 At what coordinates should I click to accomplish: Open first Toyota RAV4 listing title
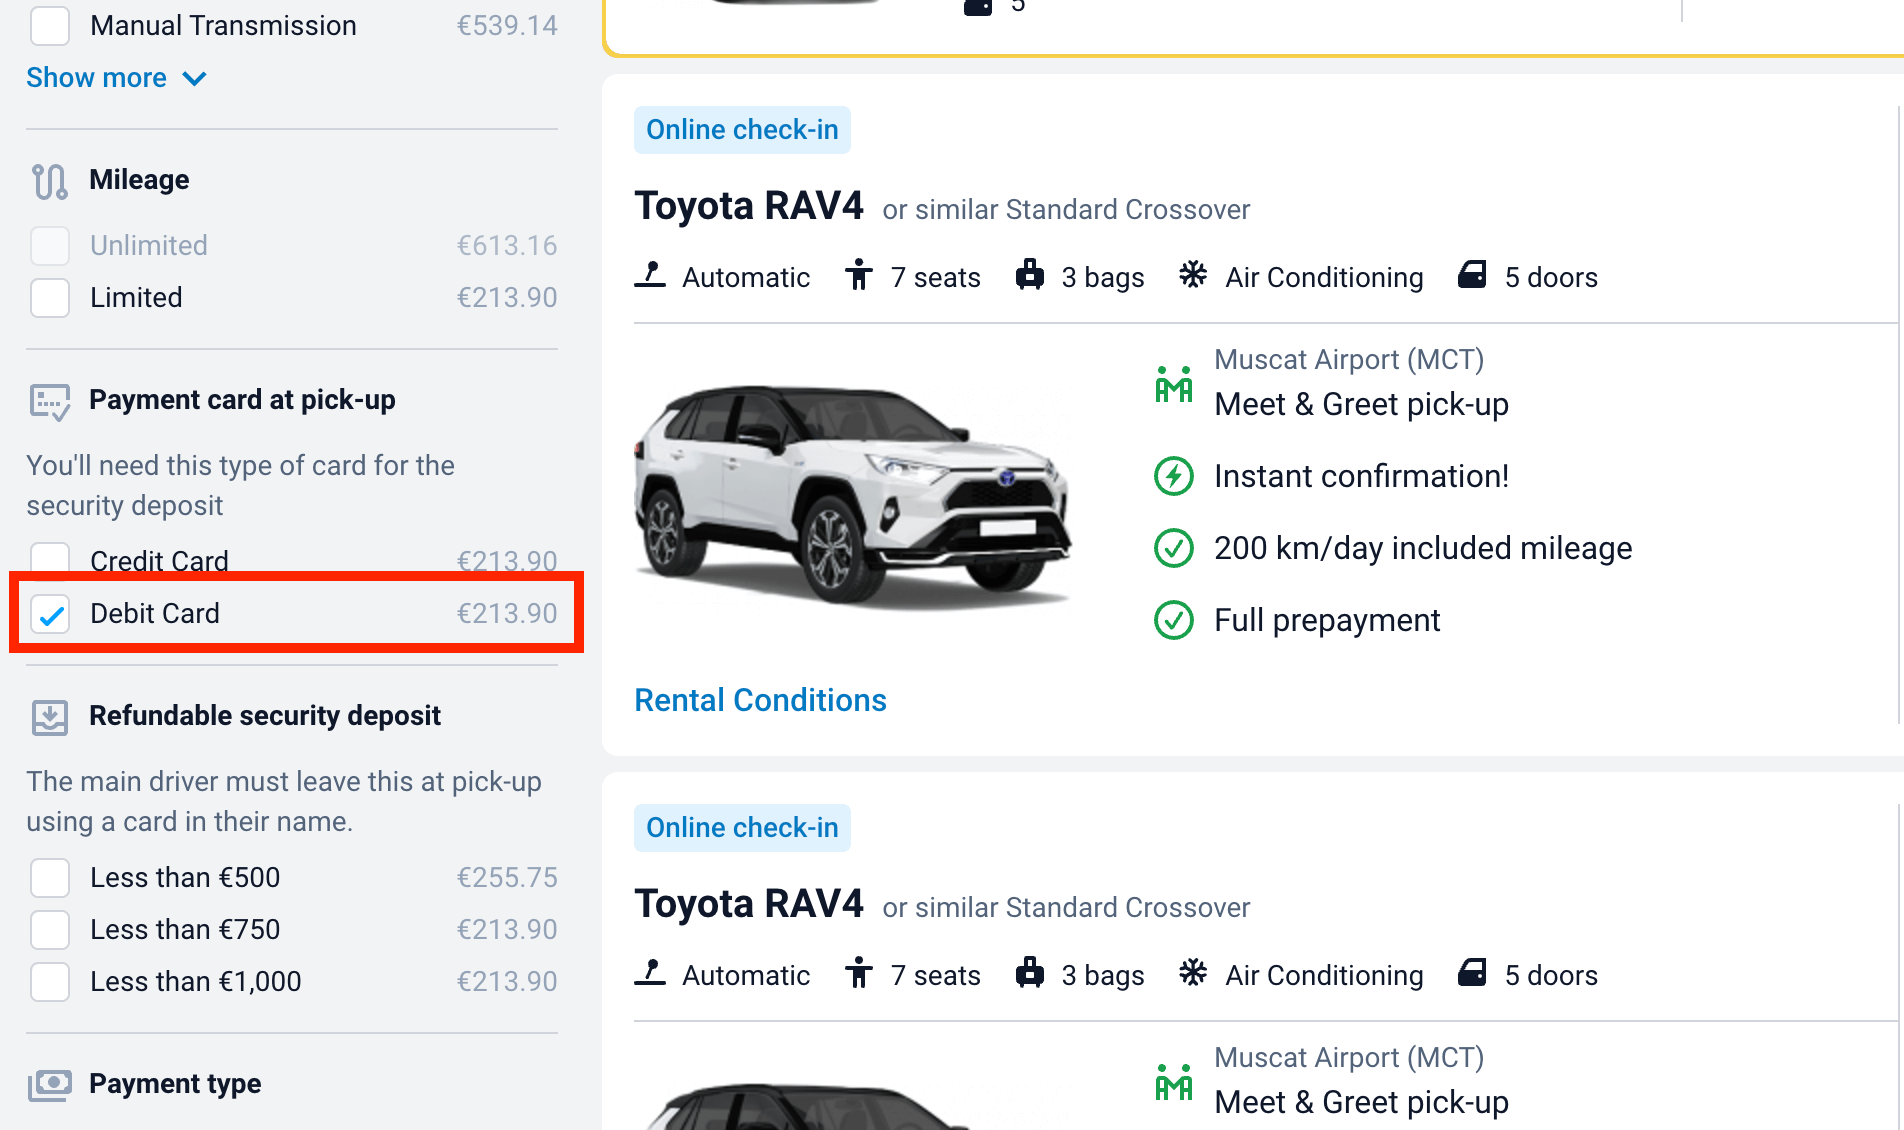coord(749,206)
